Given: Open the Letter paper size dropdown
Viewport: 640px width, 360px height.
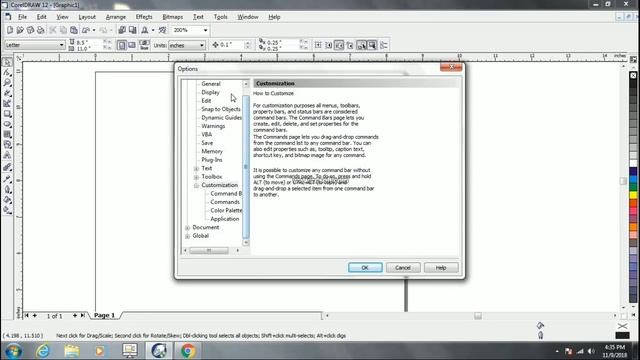Looking at the screenshot, I should coord(61,45).
